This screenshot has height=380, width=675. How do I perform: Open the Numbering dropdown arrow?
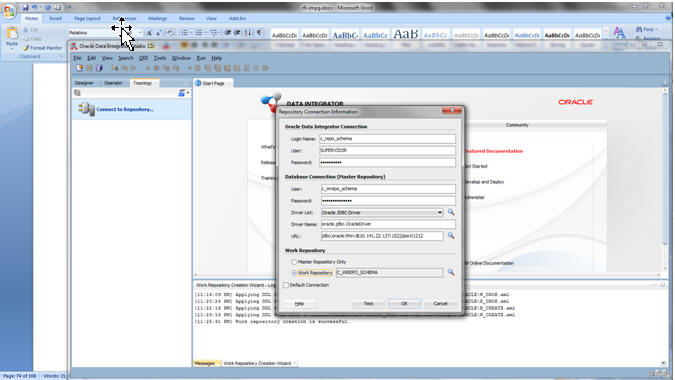[205, 33]
